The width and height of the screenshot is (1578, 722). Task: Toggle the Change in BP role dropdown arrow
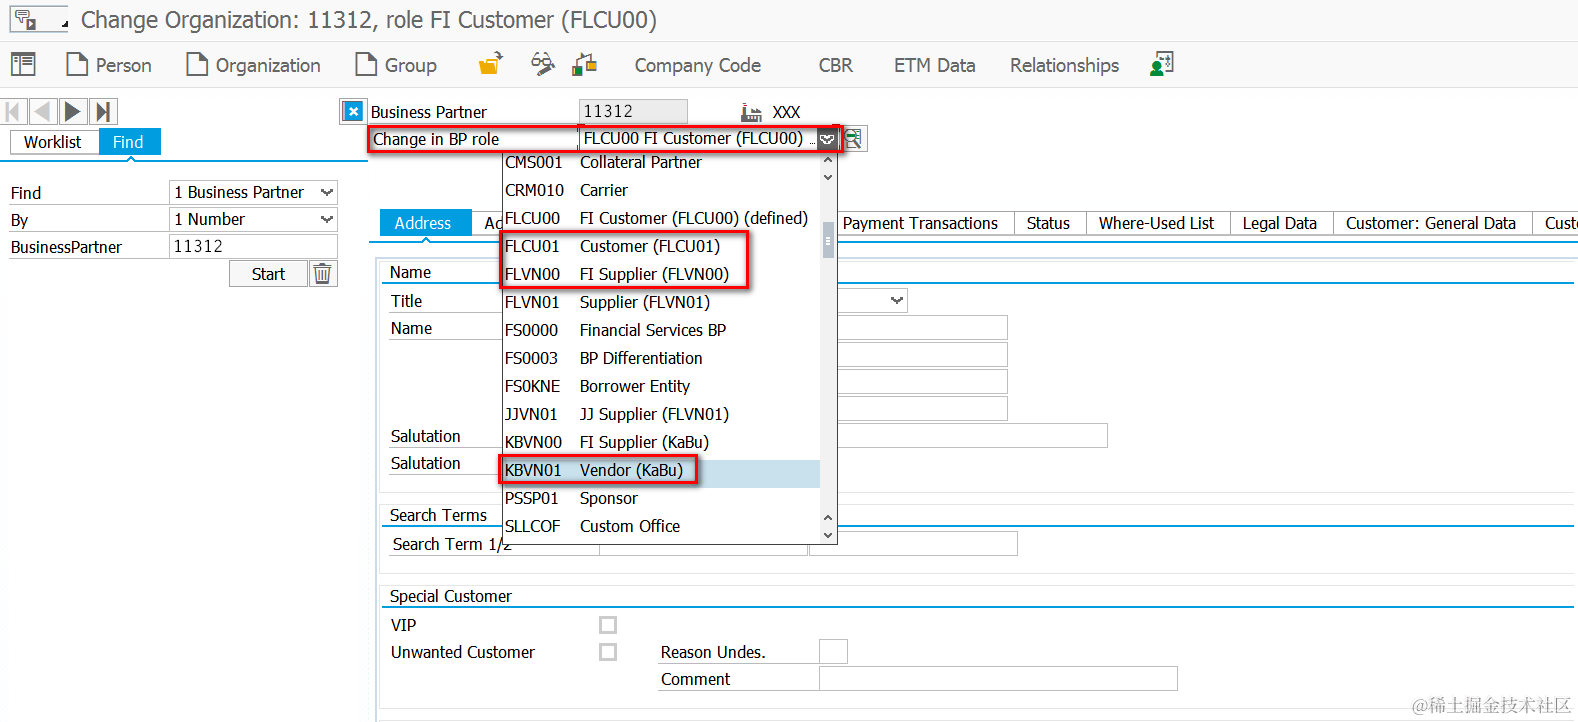(827, 139)
